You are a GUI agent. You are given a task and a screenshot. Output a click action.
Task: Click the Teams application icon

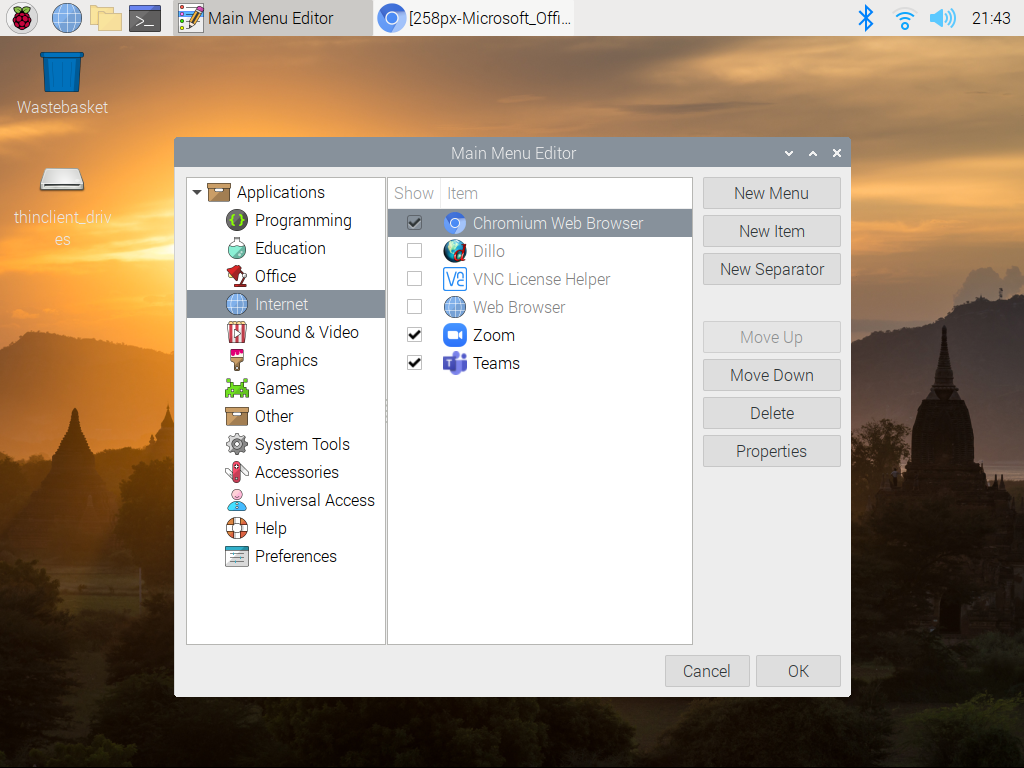point(455,363)
